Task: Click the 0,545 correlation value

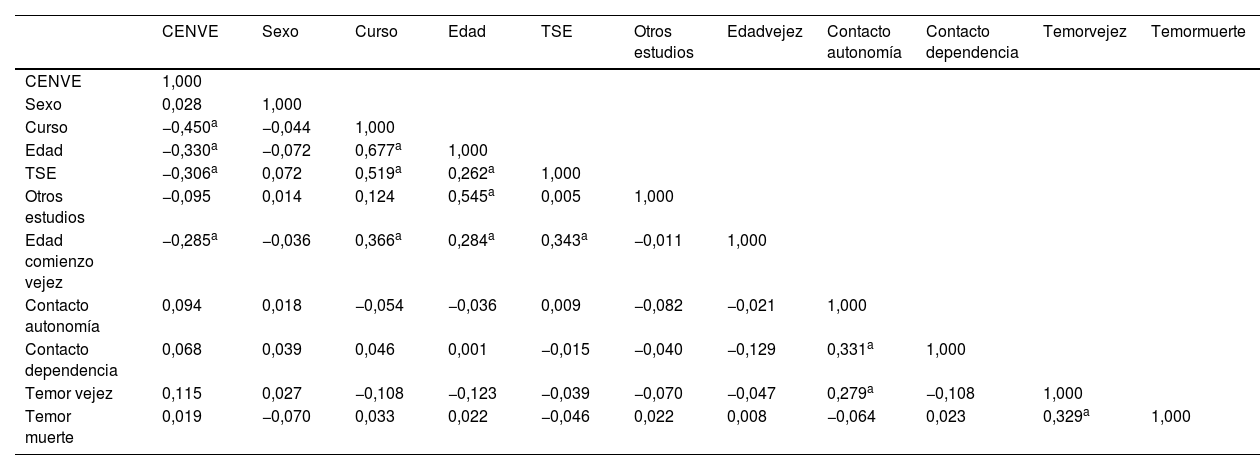Action: (x=470, y=197)
